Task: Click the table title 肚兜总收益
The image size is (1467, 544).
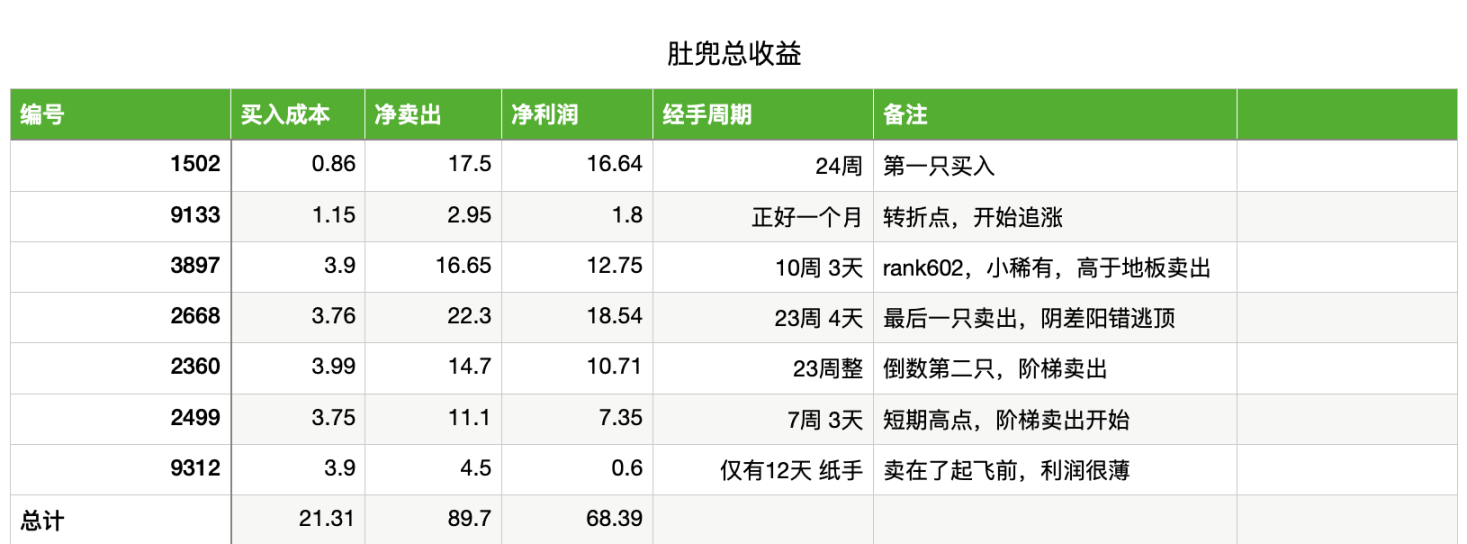Action: [733, 54]
